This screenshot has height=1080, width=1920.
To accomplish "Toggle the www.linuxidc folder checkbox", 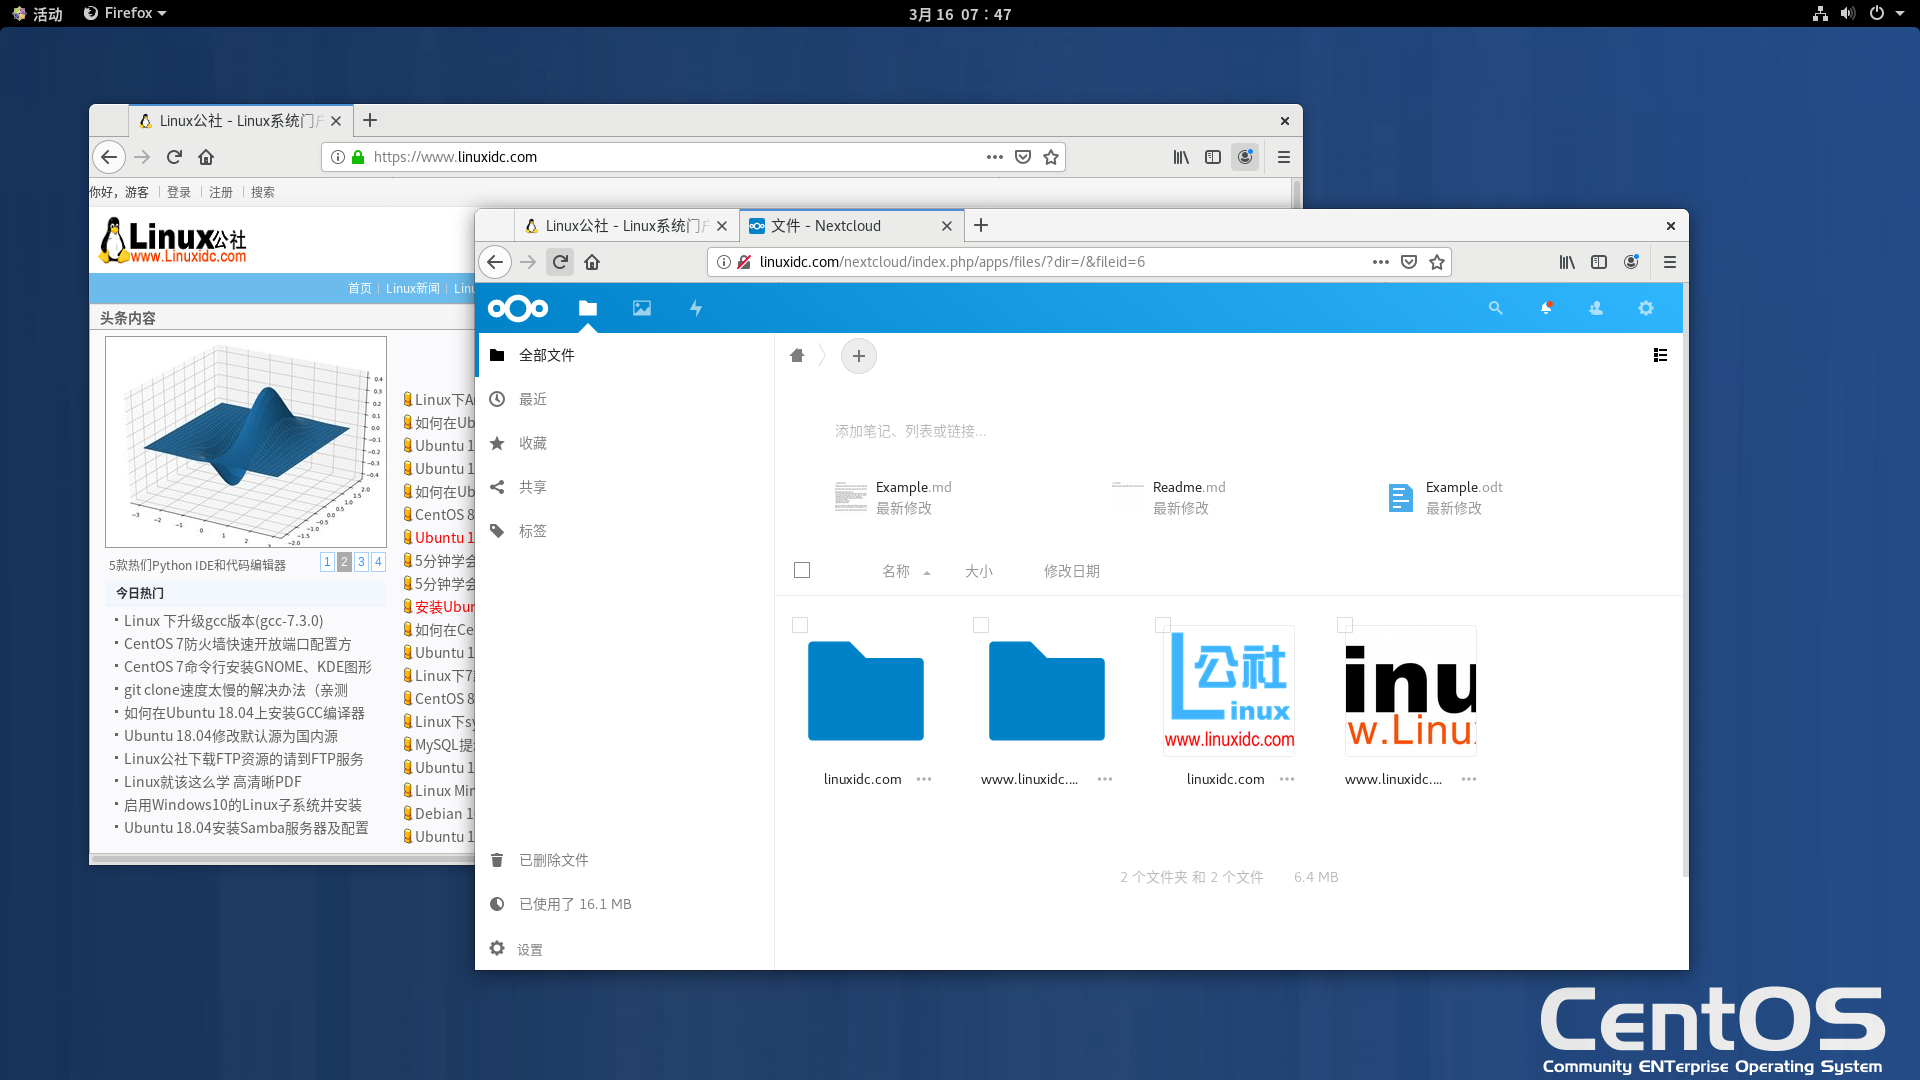I will [x=981, y=624].
